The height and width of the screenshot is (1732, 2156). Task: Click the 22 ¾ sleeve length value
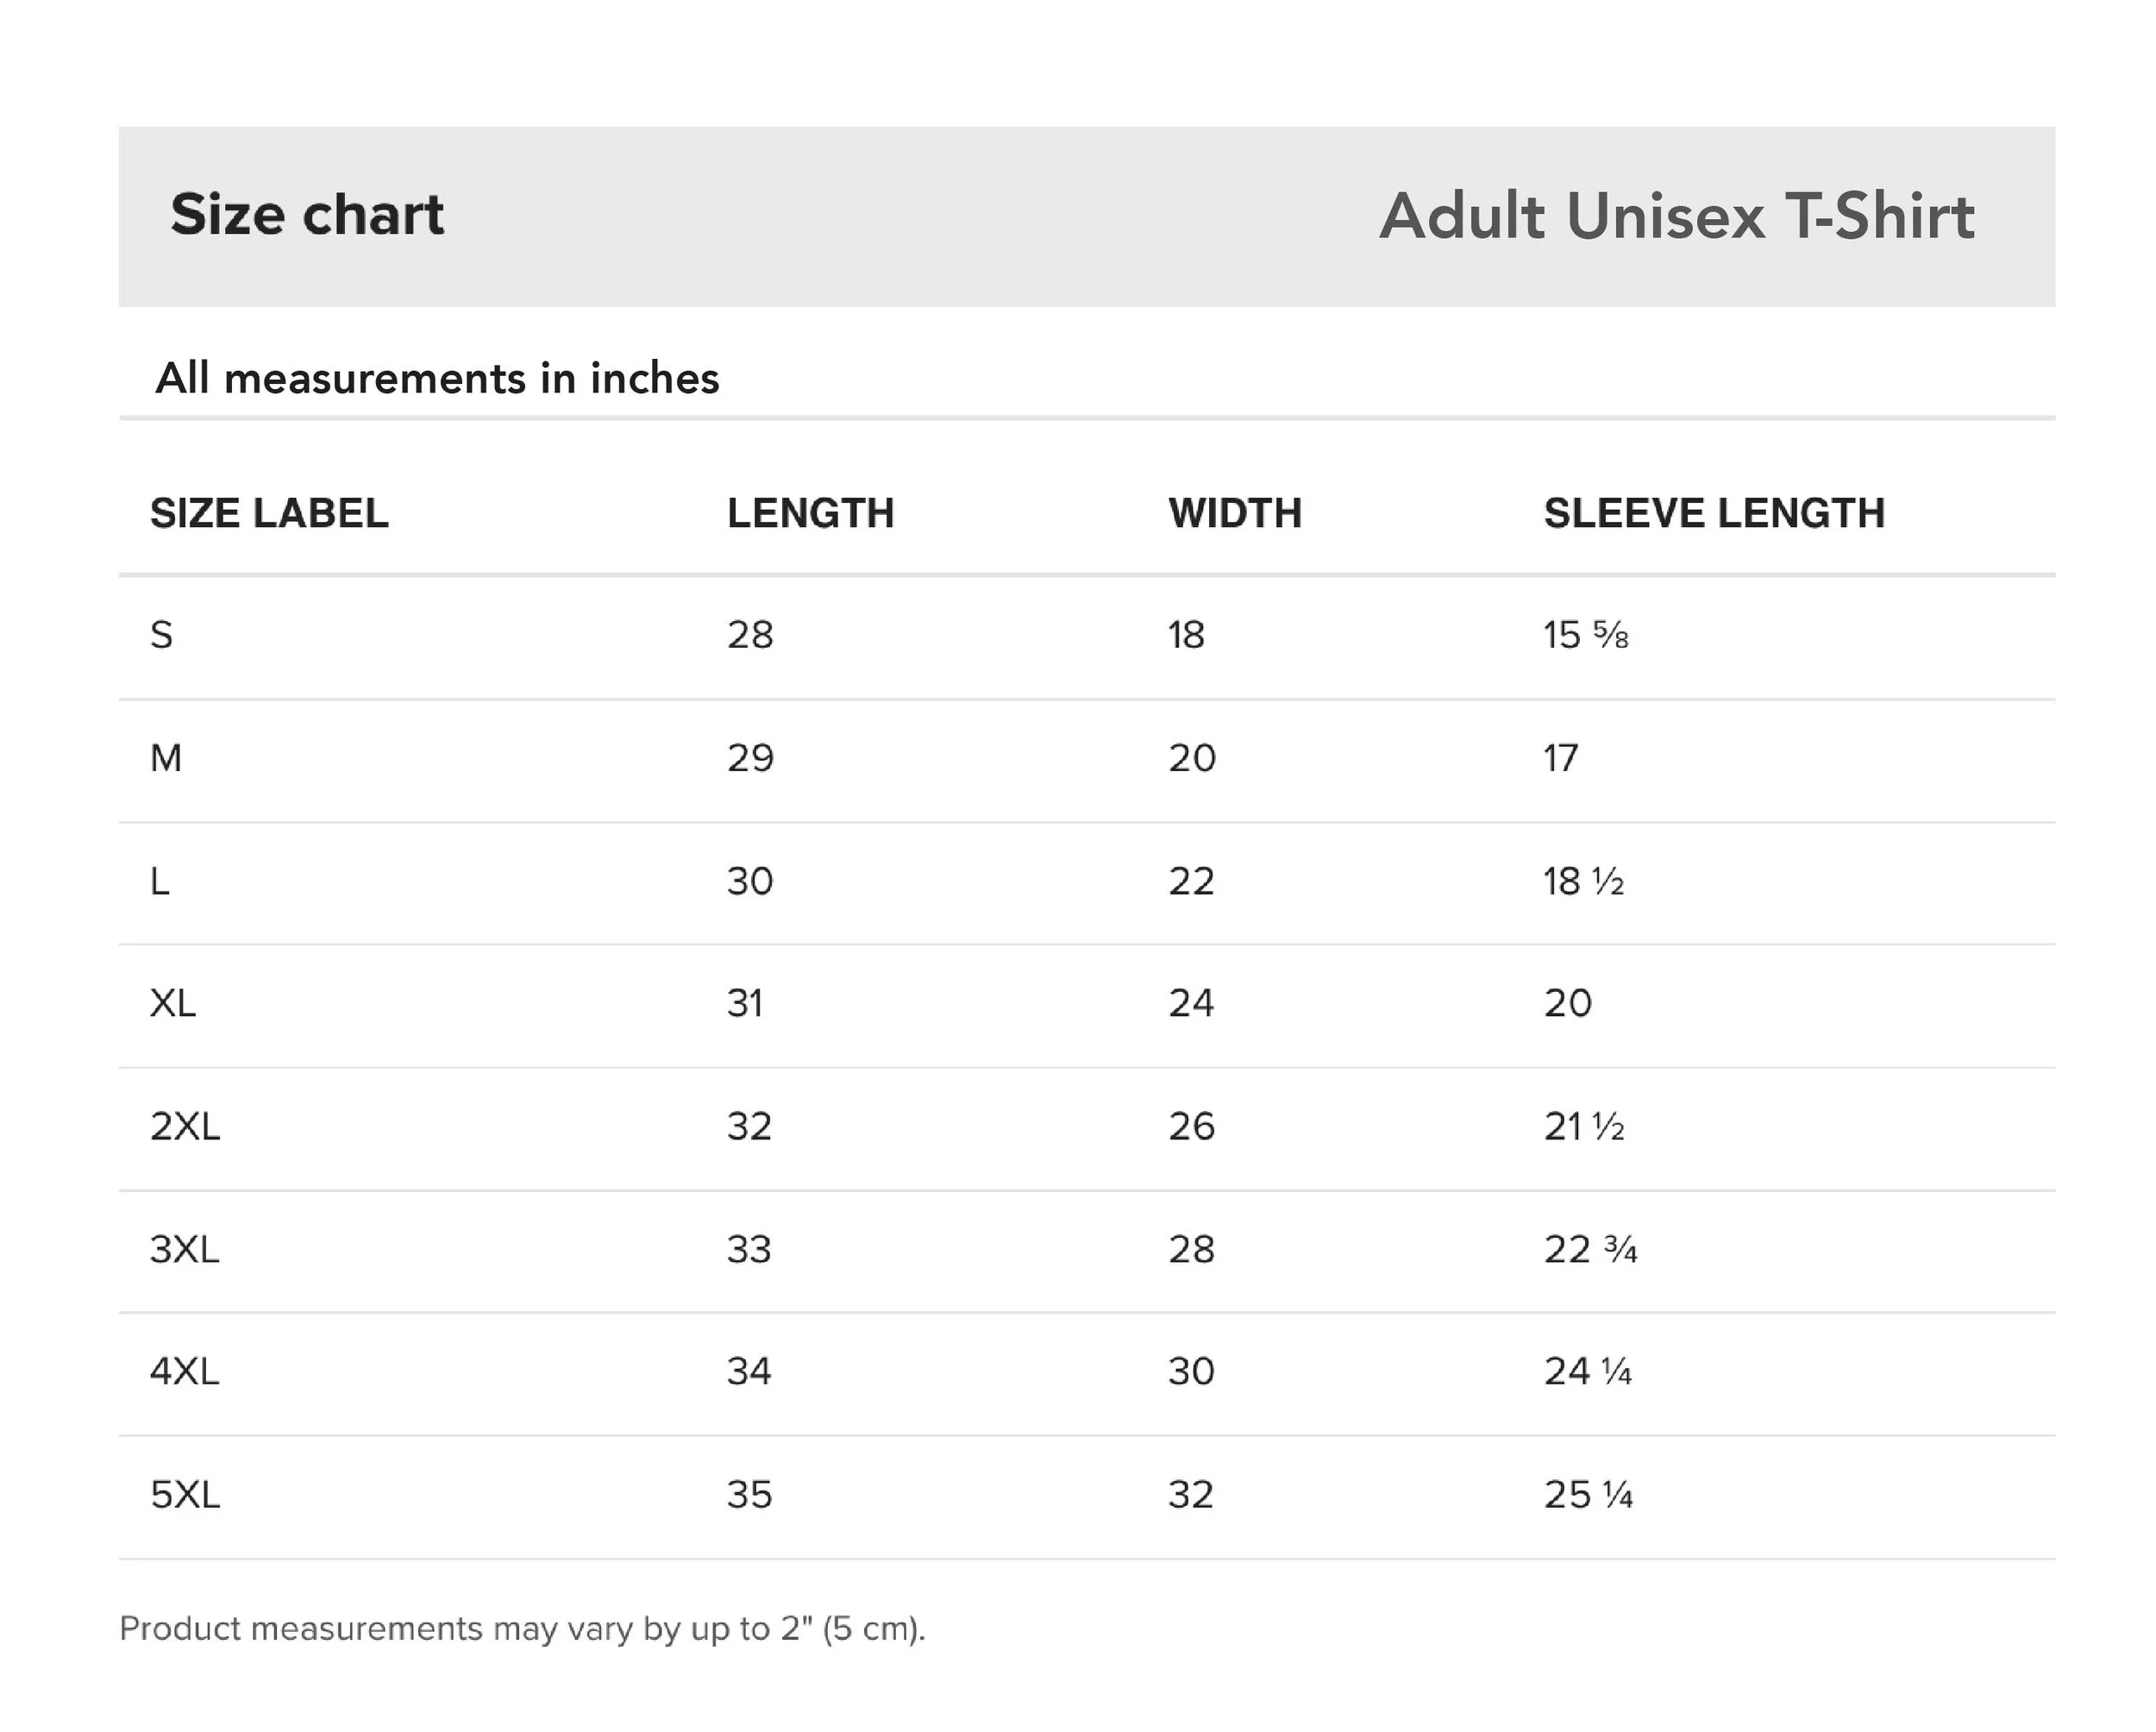1591,1250
